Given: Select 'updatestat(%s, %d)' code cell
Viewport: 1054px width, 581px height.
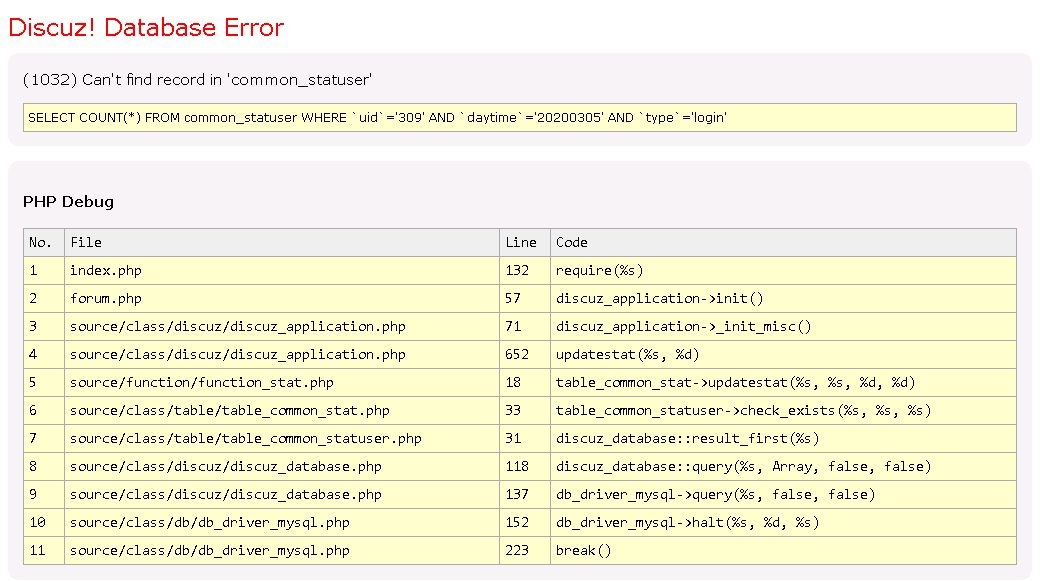Looking at the screenshot, I should click(783, 354).
